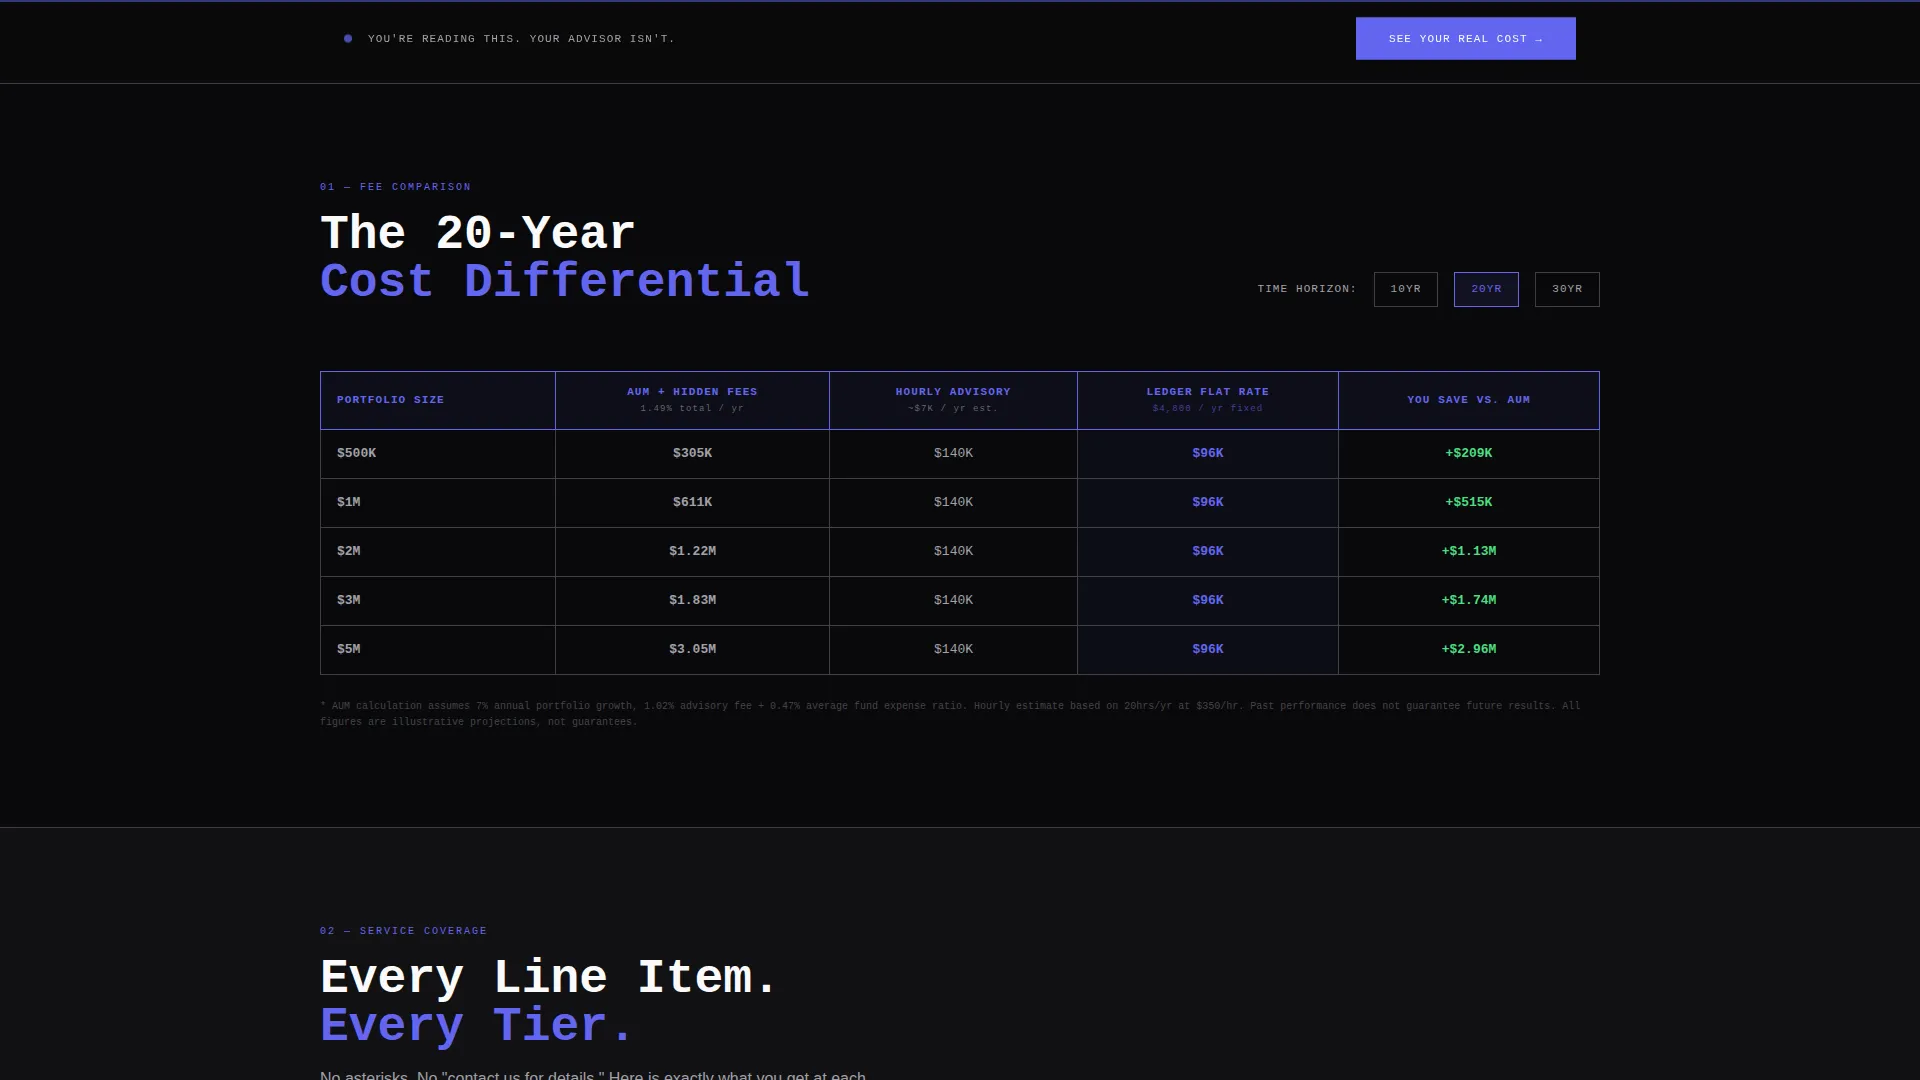Click the +$2.96M savings value

pos(1468,649)
